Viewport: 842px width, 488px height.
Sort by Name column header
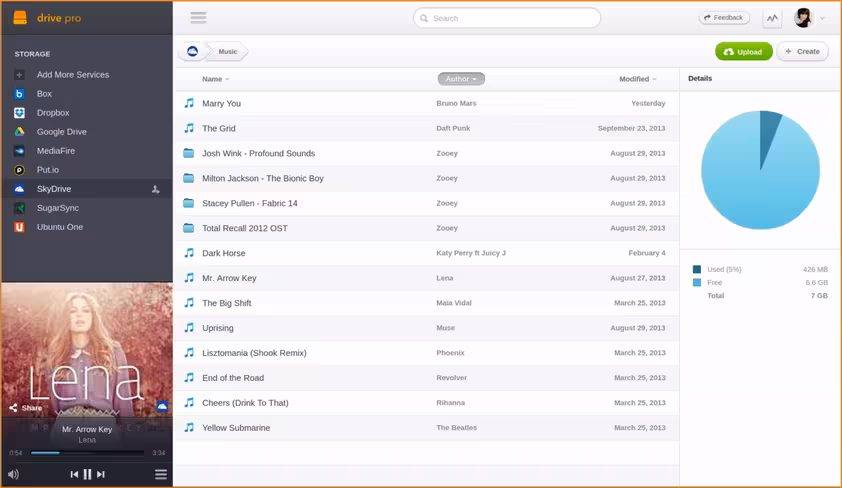(215, 79)
